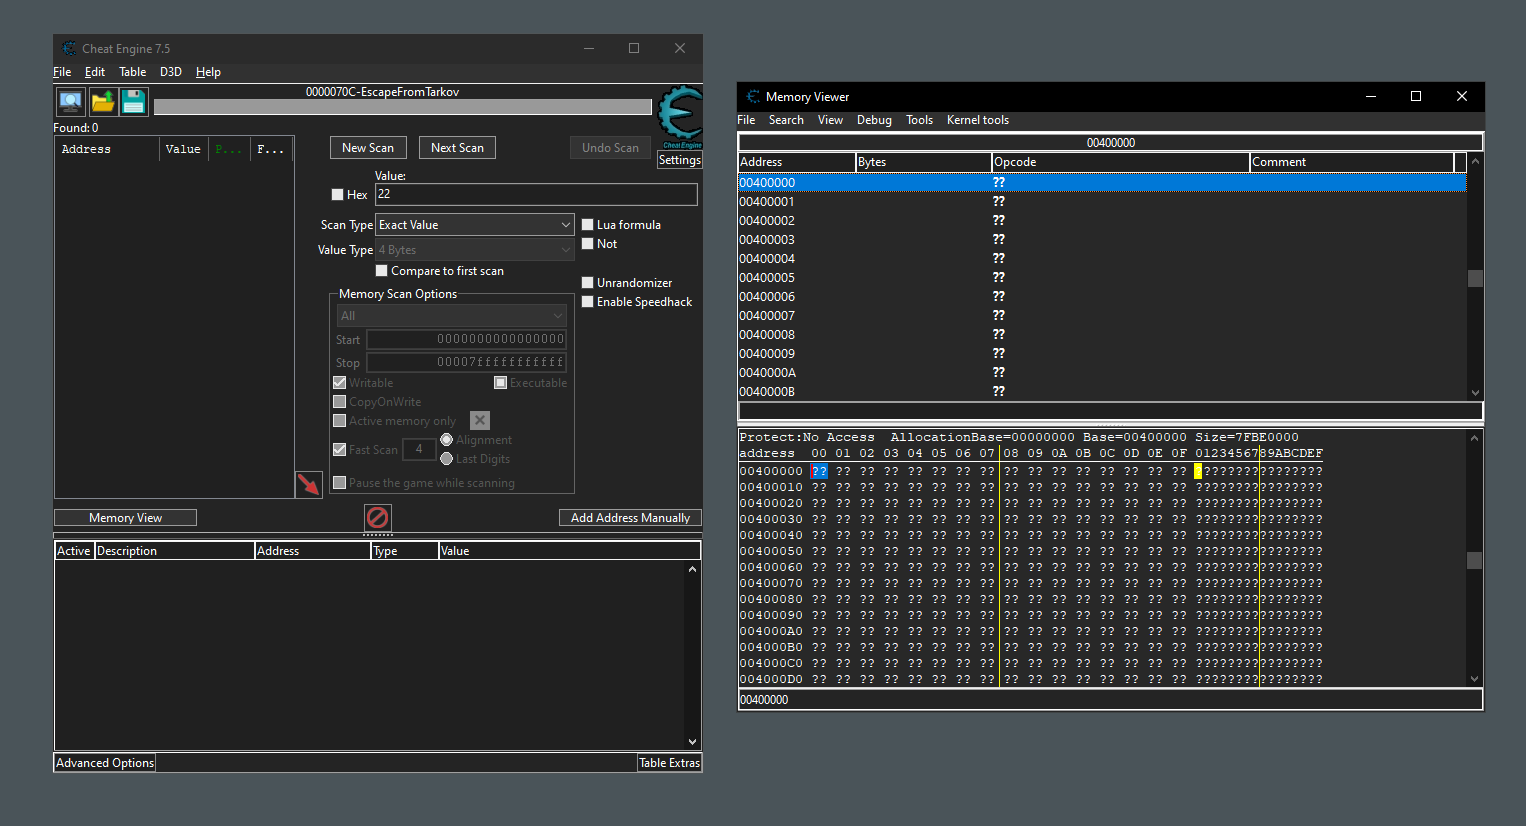1526x826 pixels.
Task: Click Cheat Engine title bar app icon
Action: click(69, 48)
